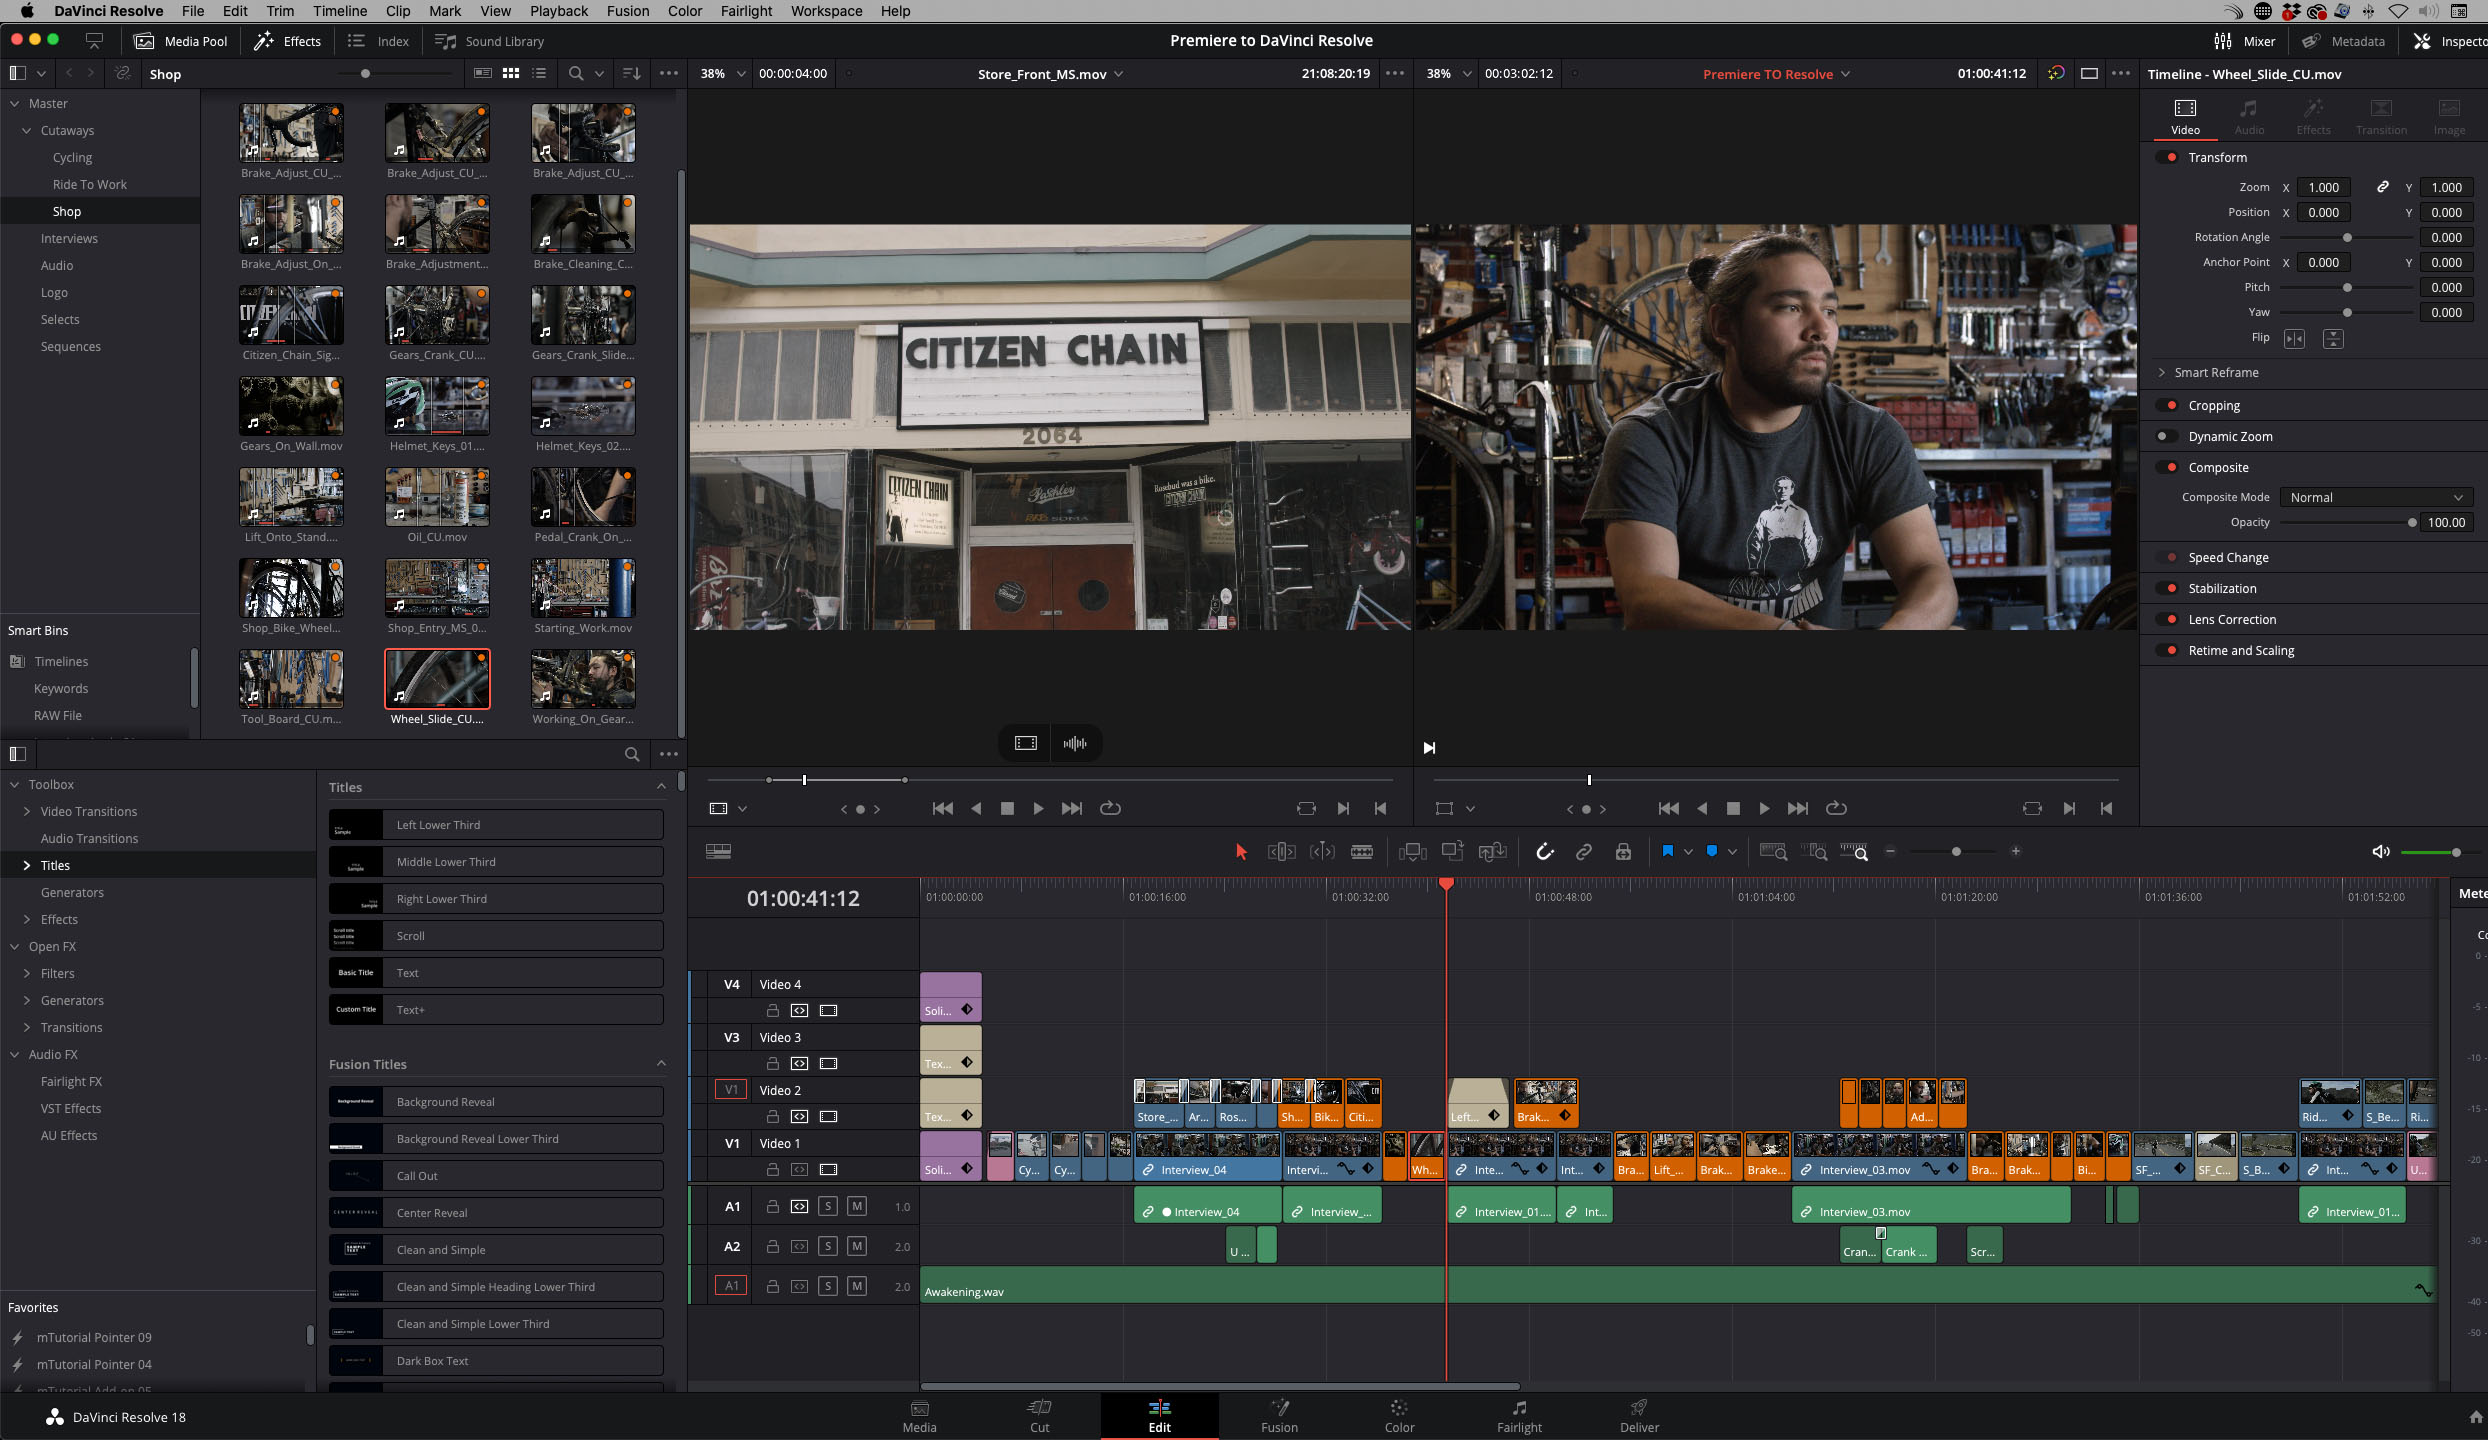The height and width of the screenshot is (1440, 2488).
Task: Activate the Dynamic Trim Mode tool
Action: (1322, 851)
